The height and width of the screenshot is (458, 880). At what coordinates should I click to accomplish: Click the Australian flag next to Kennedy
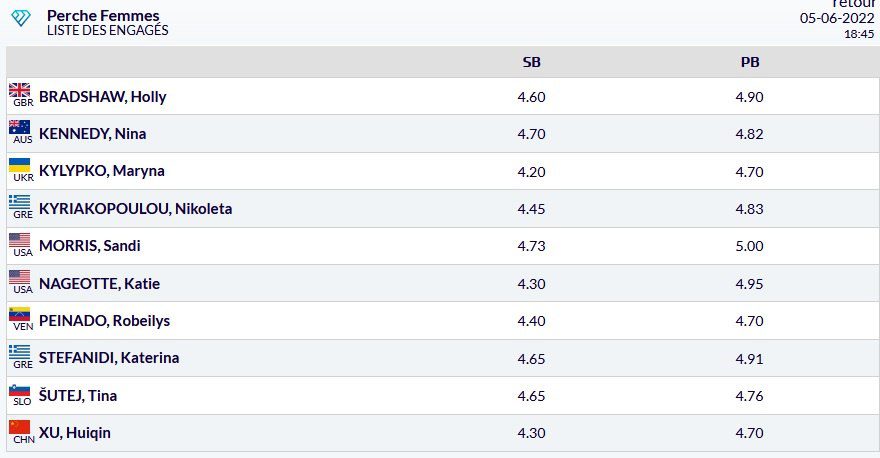20,127
